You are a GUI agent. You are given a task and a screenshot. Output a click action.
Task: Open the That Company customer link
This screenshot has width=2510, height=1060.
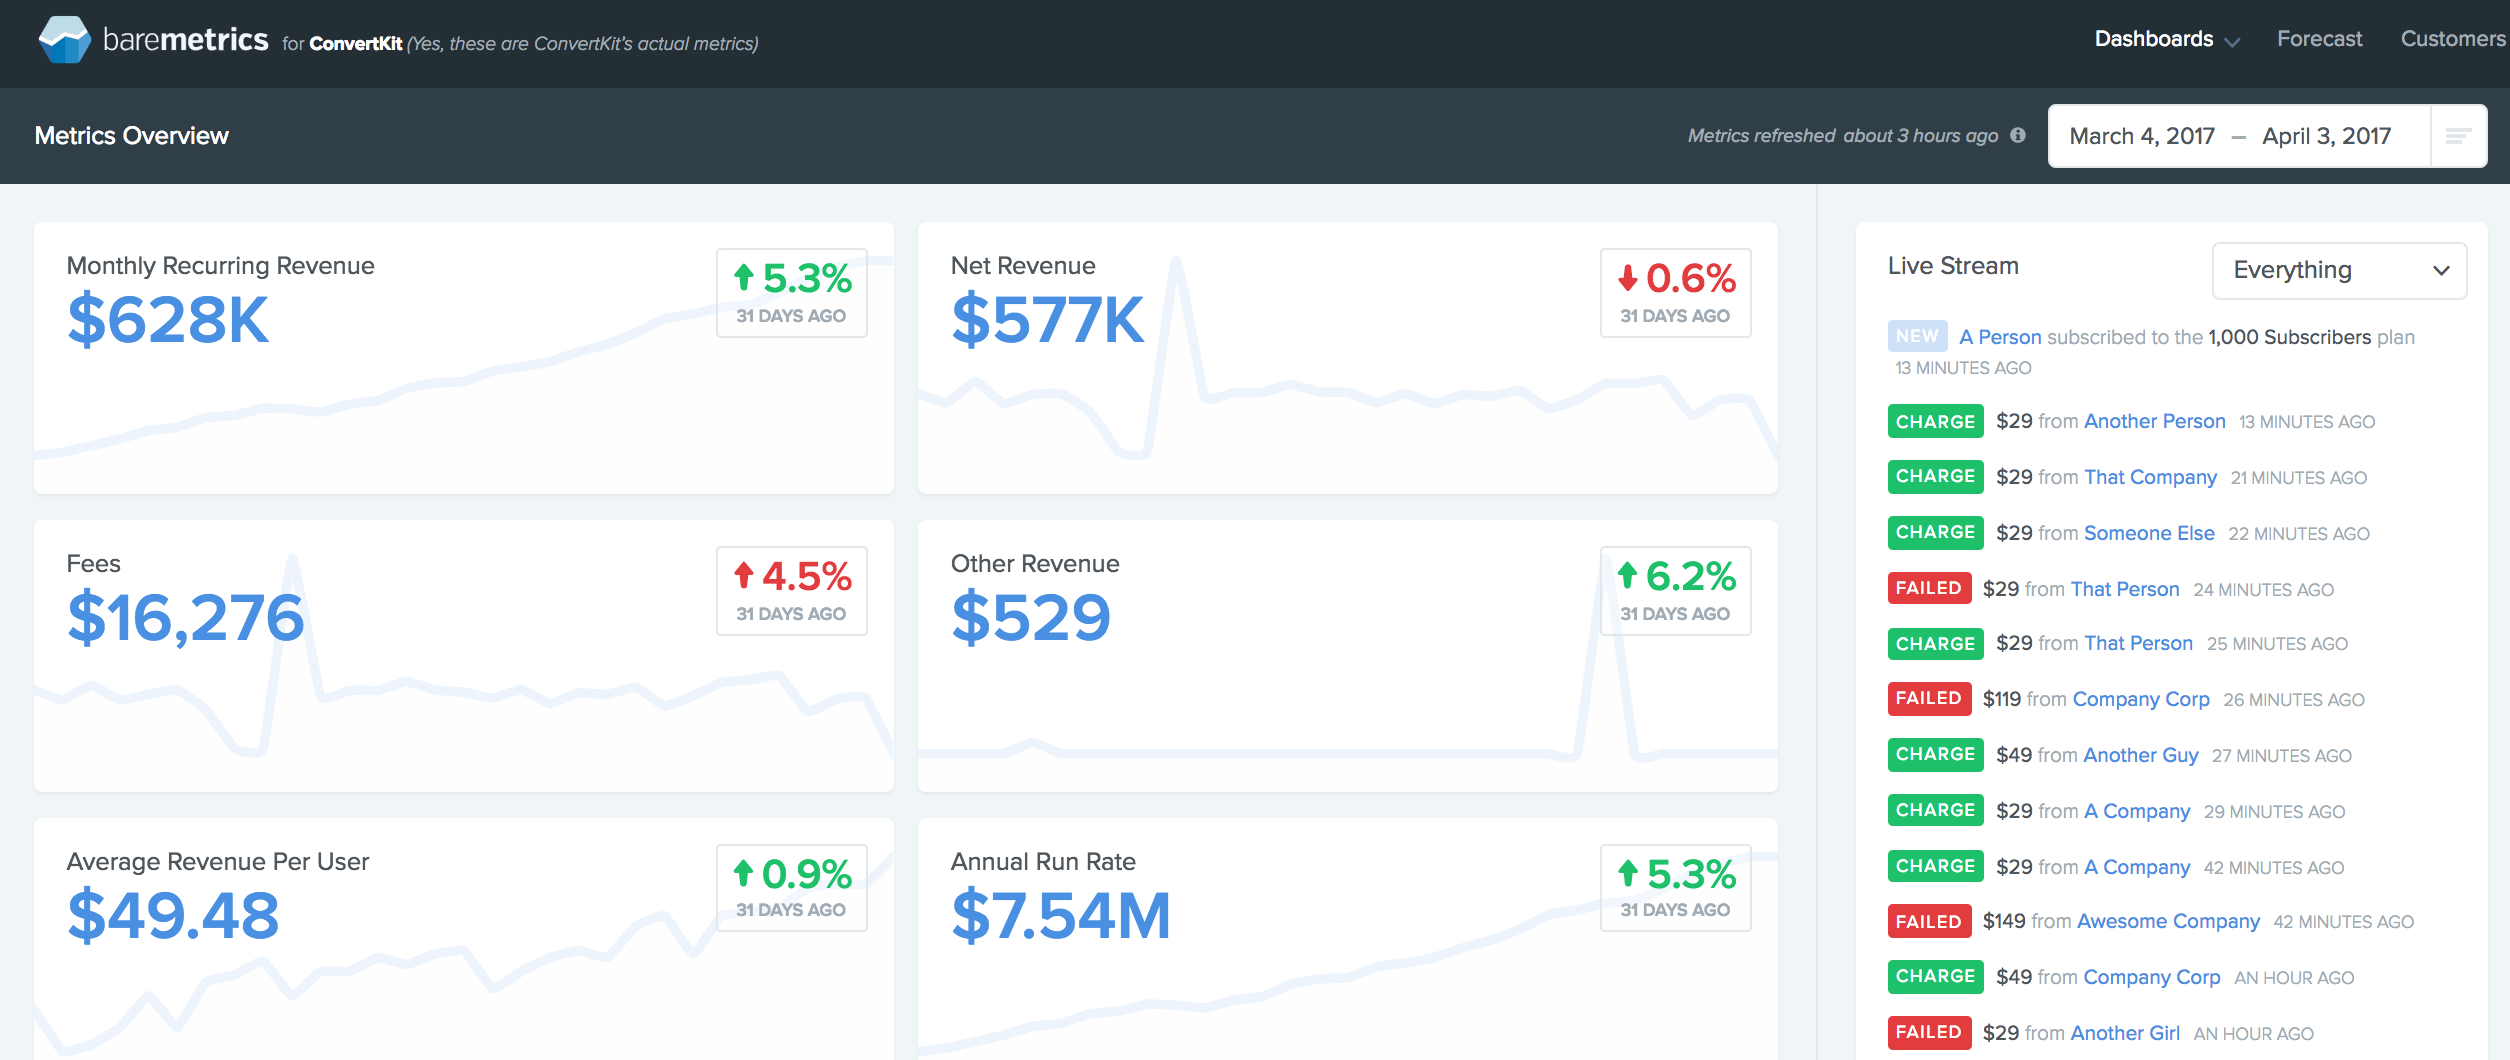click(x=2150, y=477)
